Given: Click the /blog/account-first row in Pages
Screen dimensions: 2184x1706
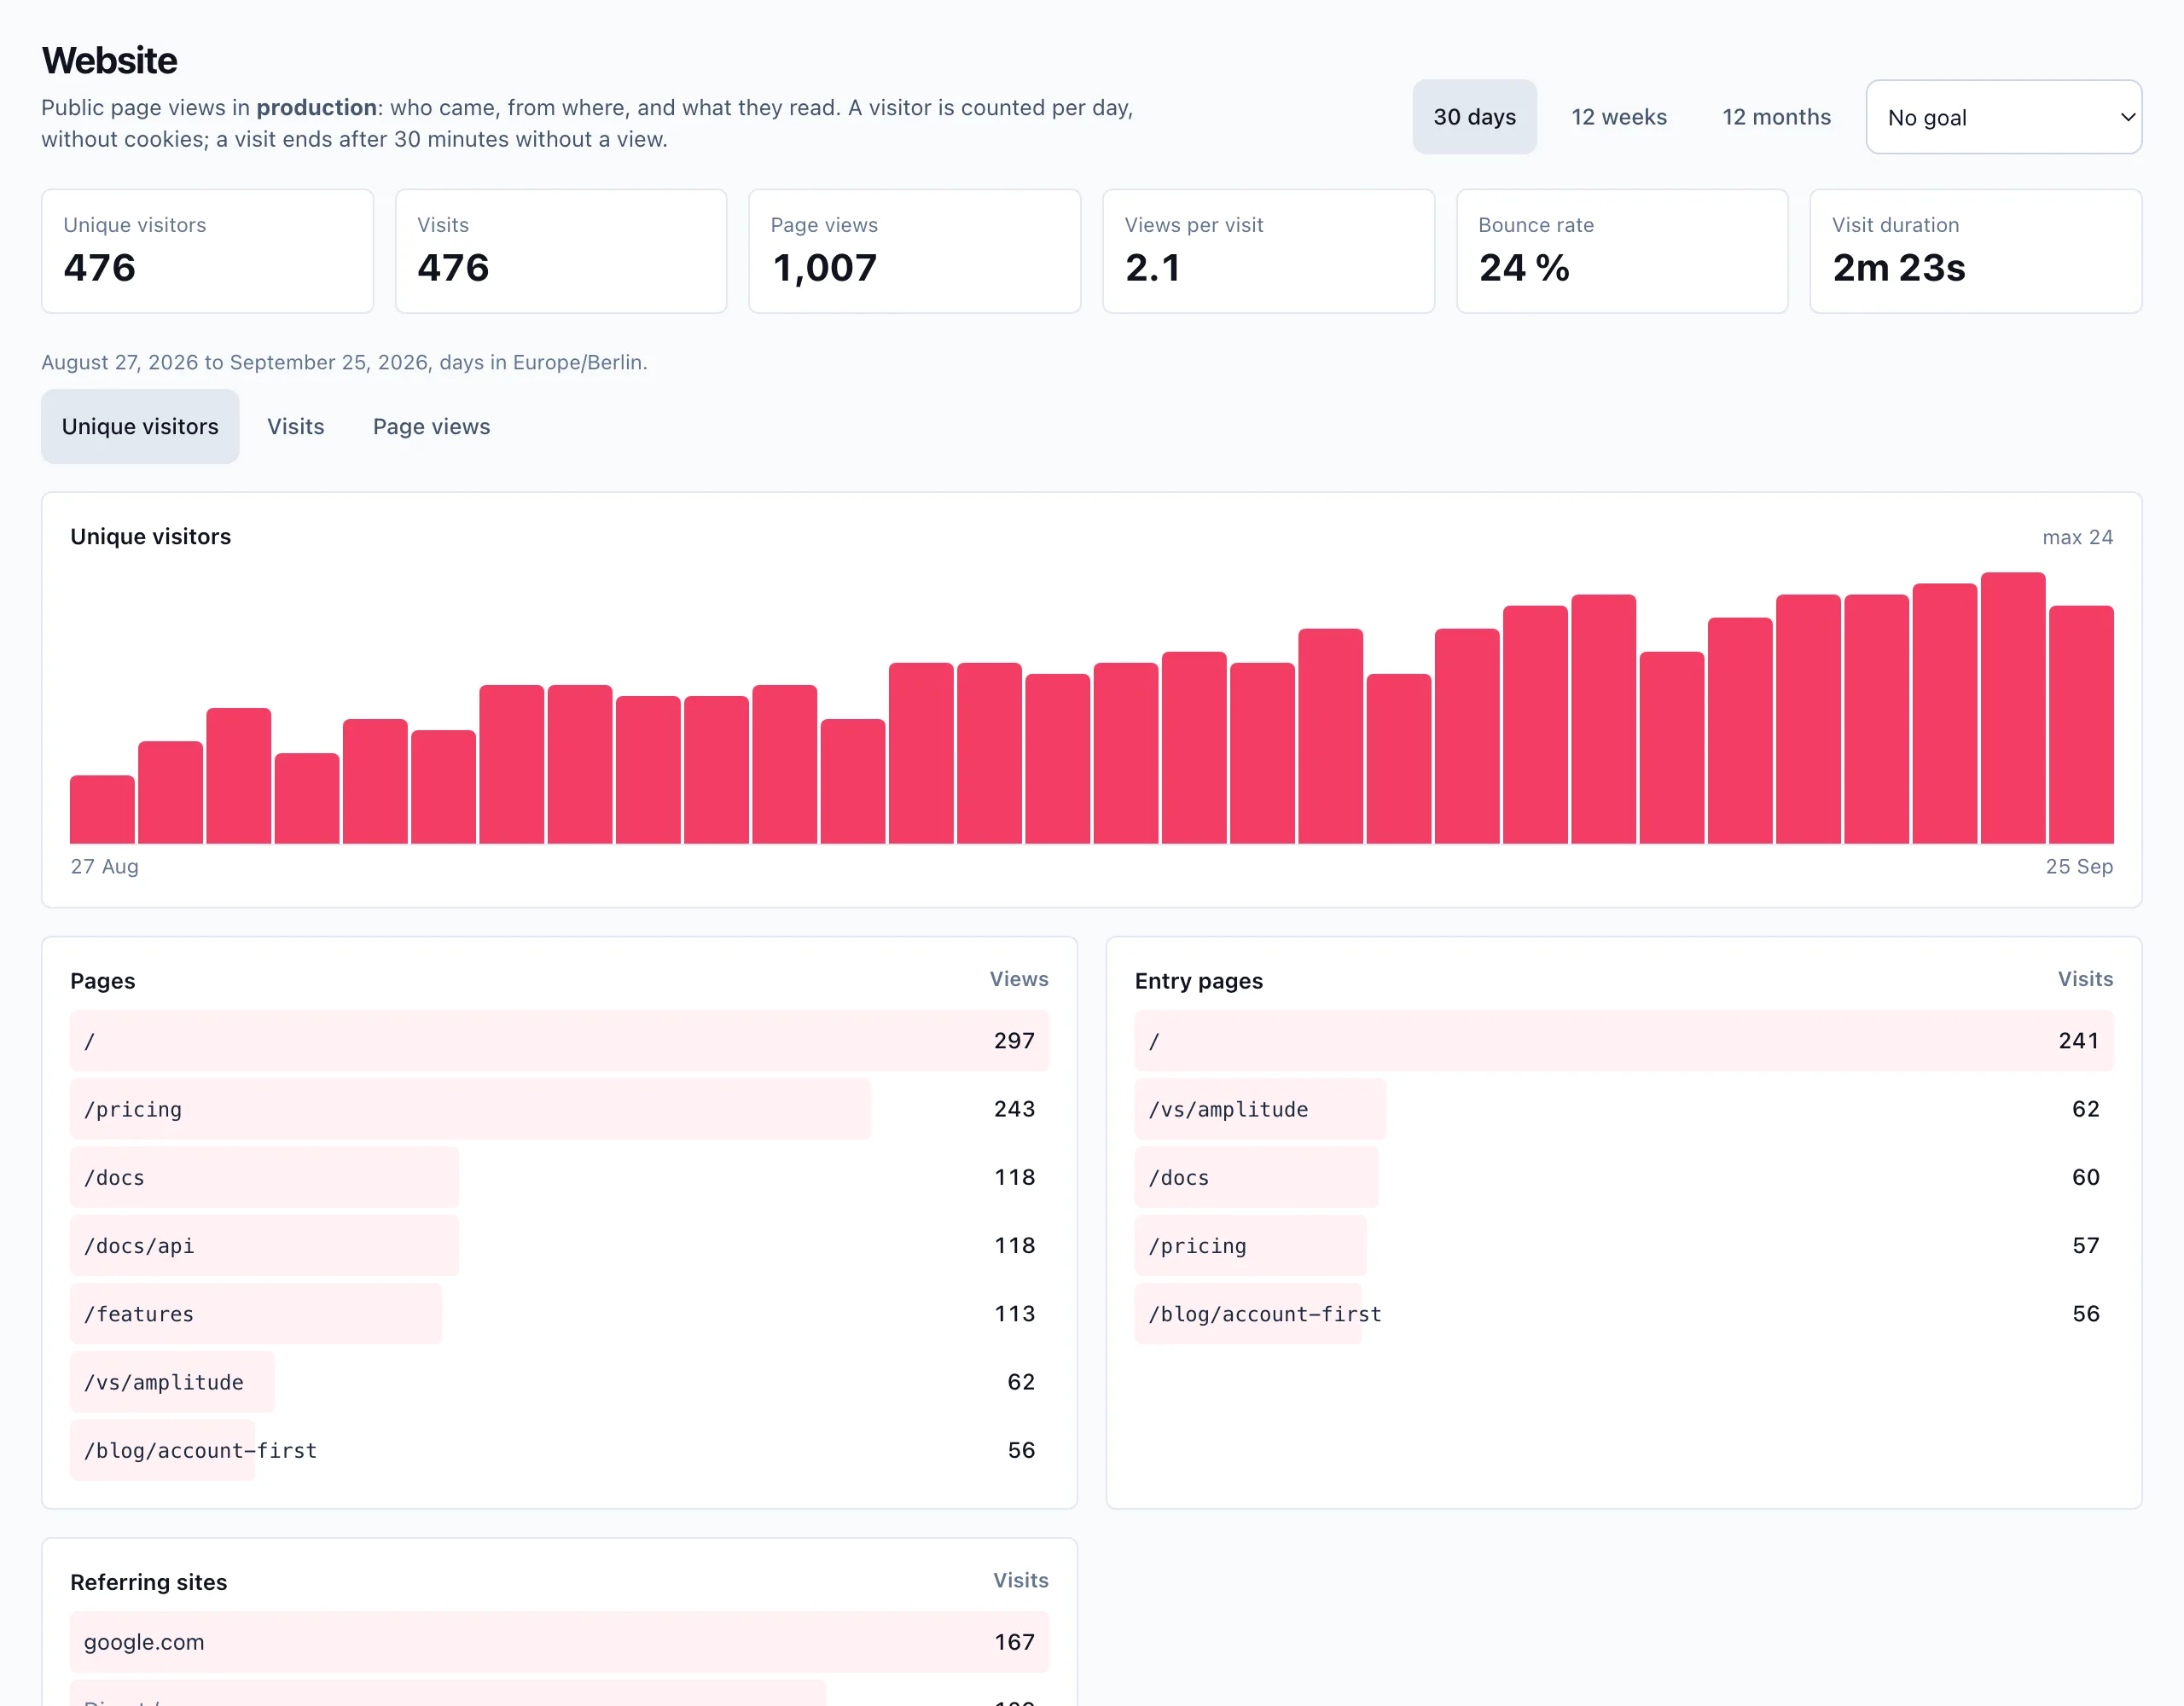Looking at the screenshot, I should [x=559, y=1450].
